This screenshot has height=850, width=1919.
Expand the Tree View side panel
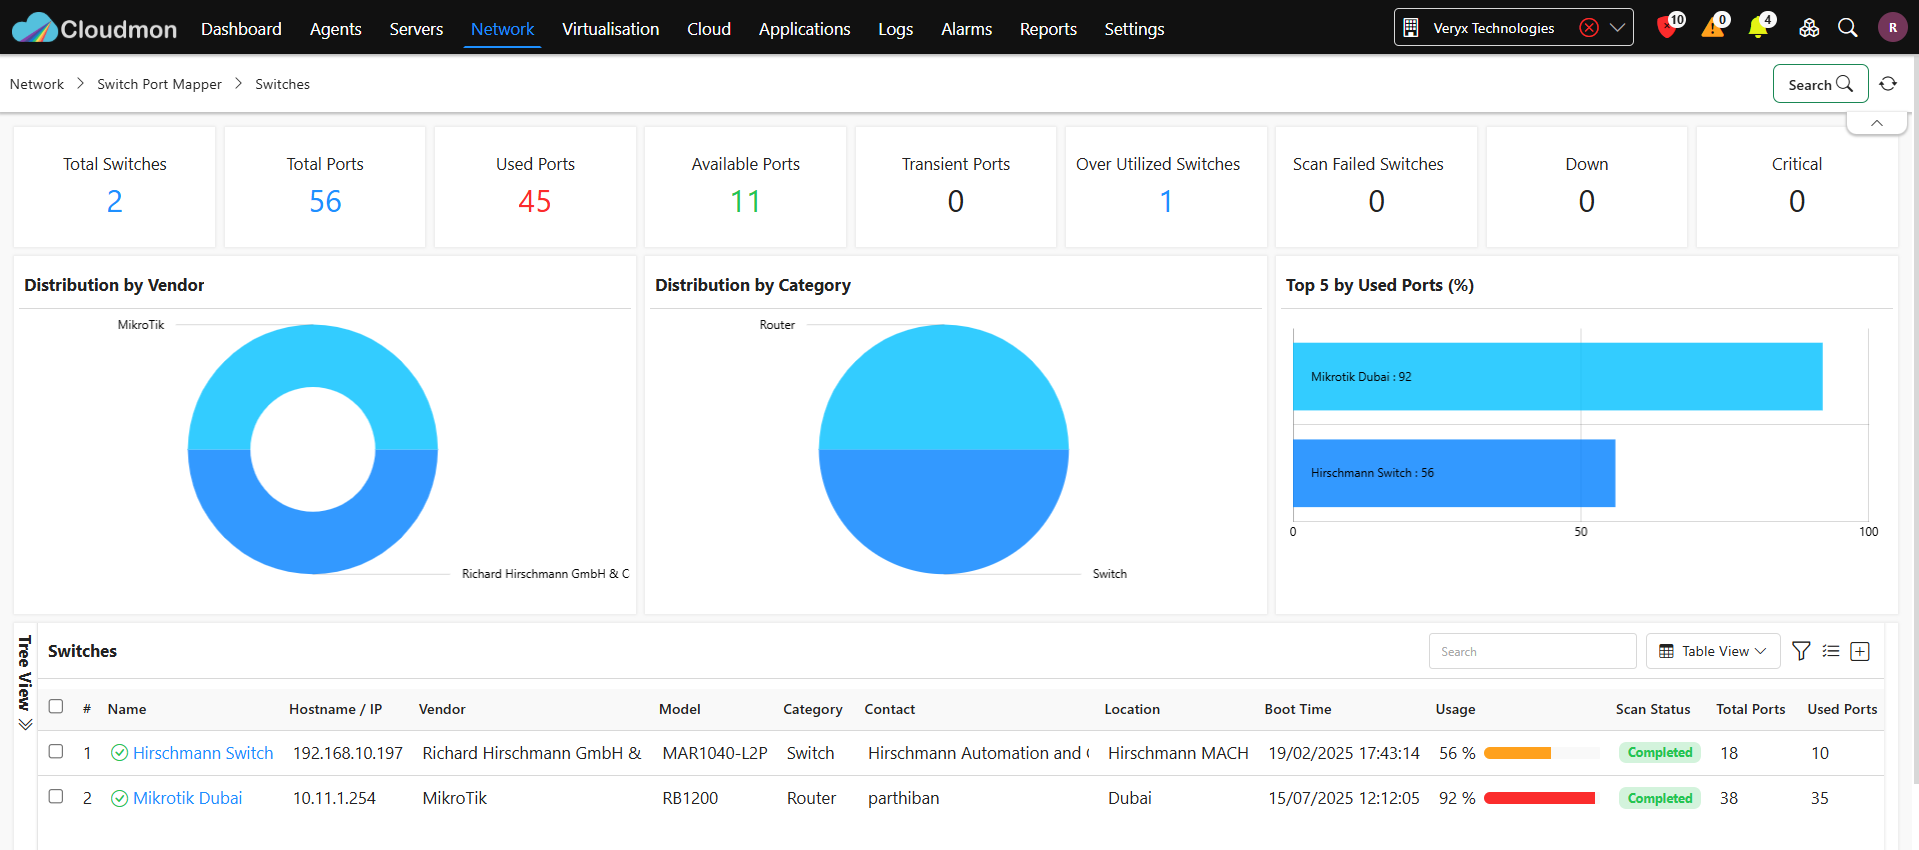[25, 685]
